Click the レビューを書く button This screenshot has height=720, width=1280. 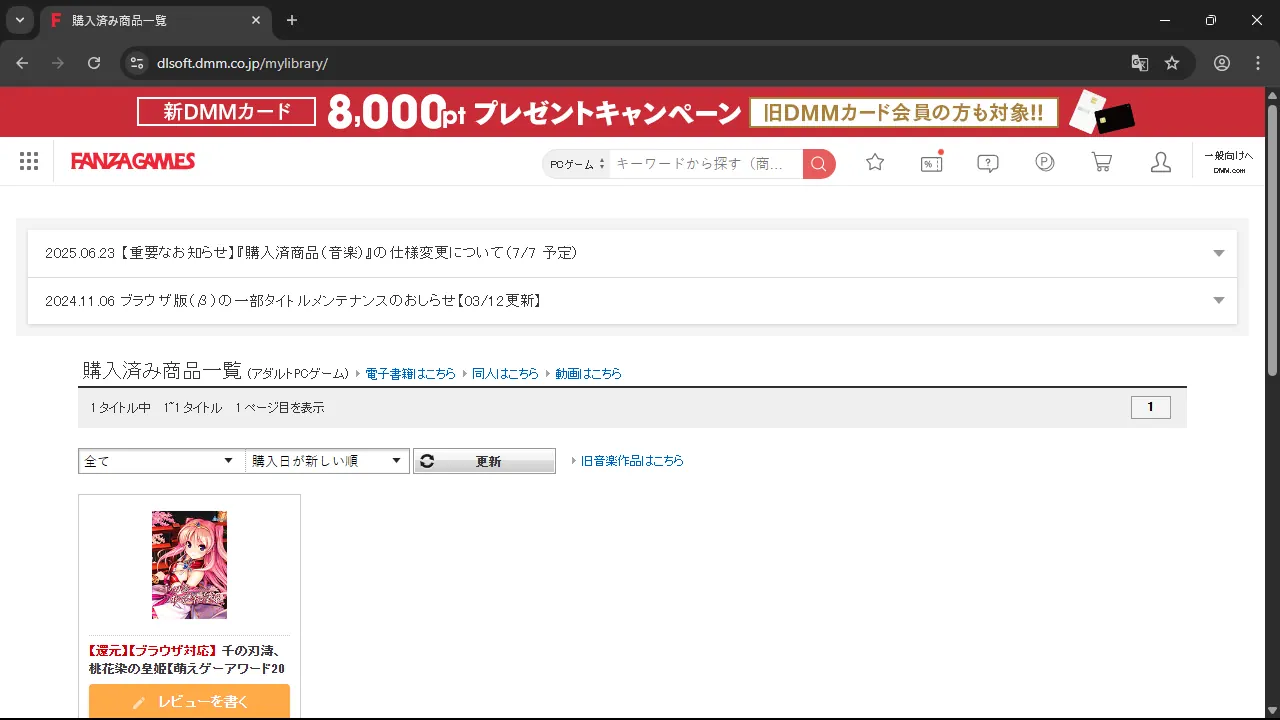pos(189,701)
